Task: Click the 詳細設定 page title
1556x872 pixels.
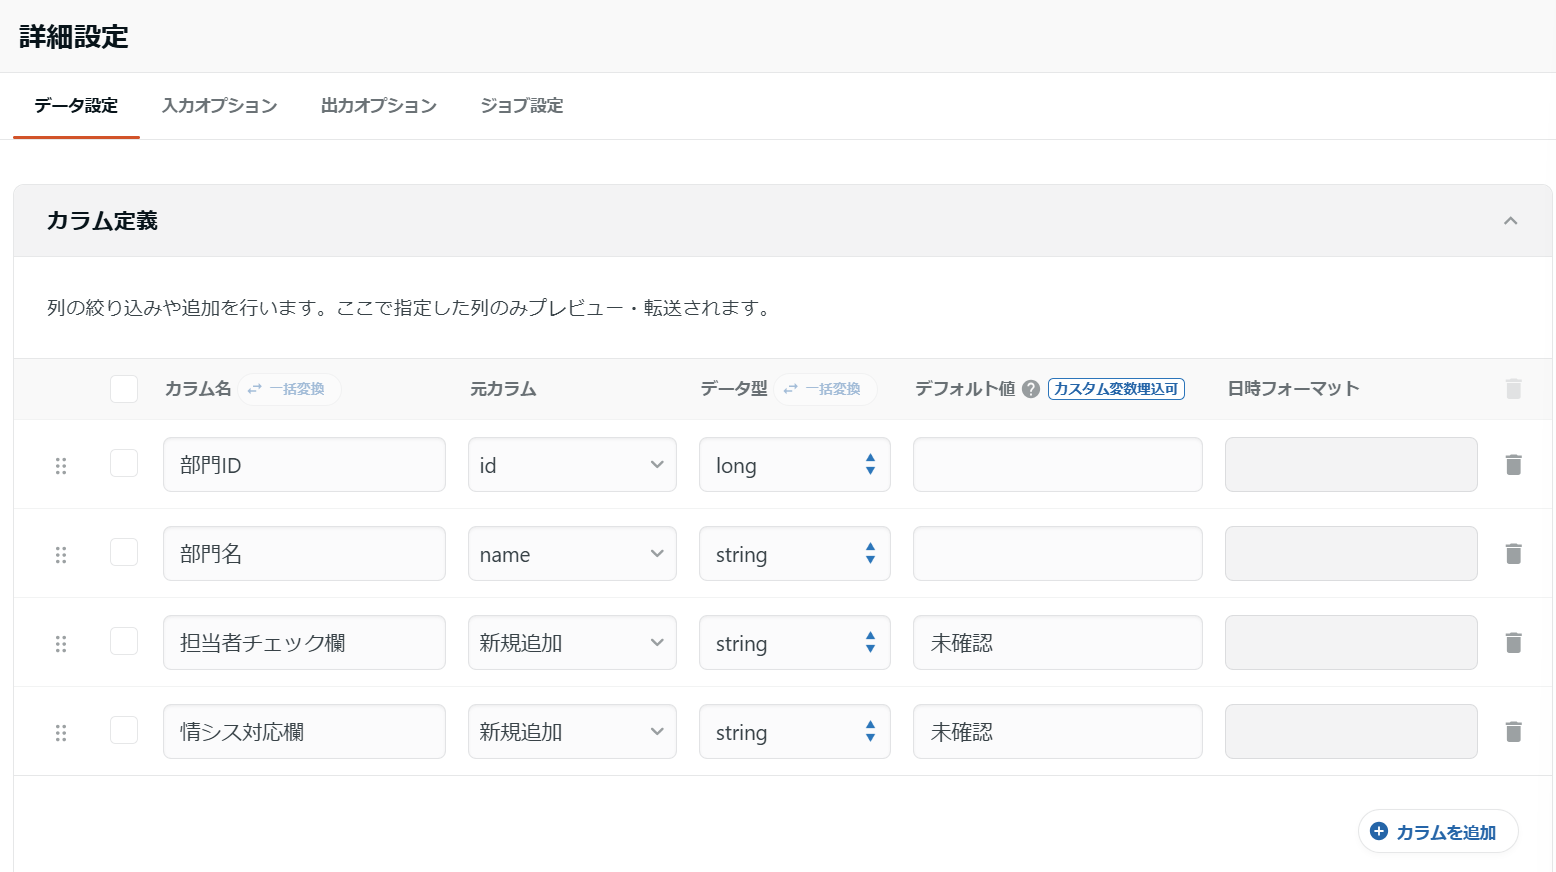Action: (74, 37)
